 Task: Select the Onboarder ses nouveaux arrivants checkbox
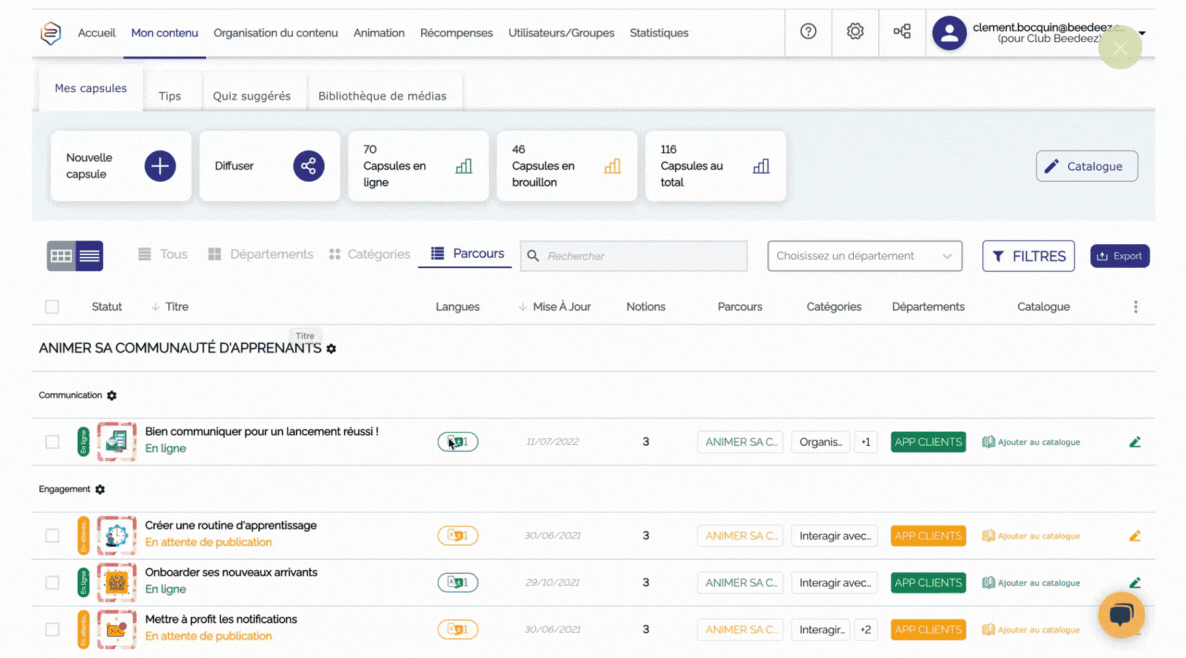[52, 583]
